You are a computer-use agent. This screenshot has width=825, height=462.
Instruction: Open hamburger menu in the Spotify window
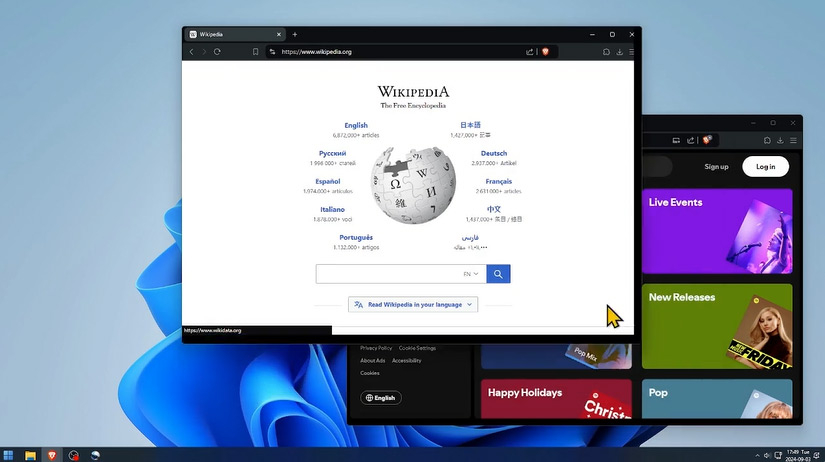tap(793, 140)
